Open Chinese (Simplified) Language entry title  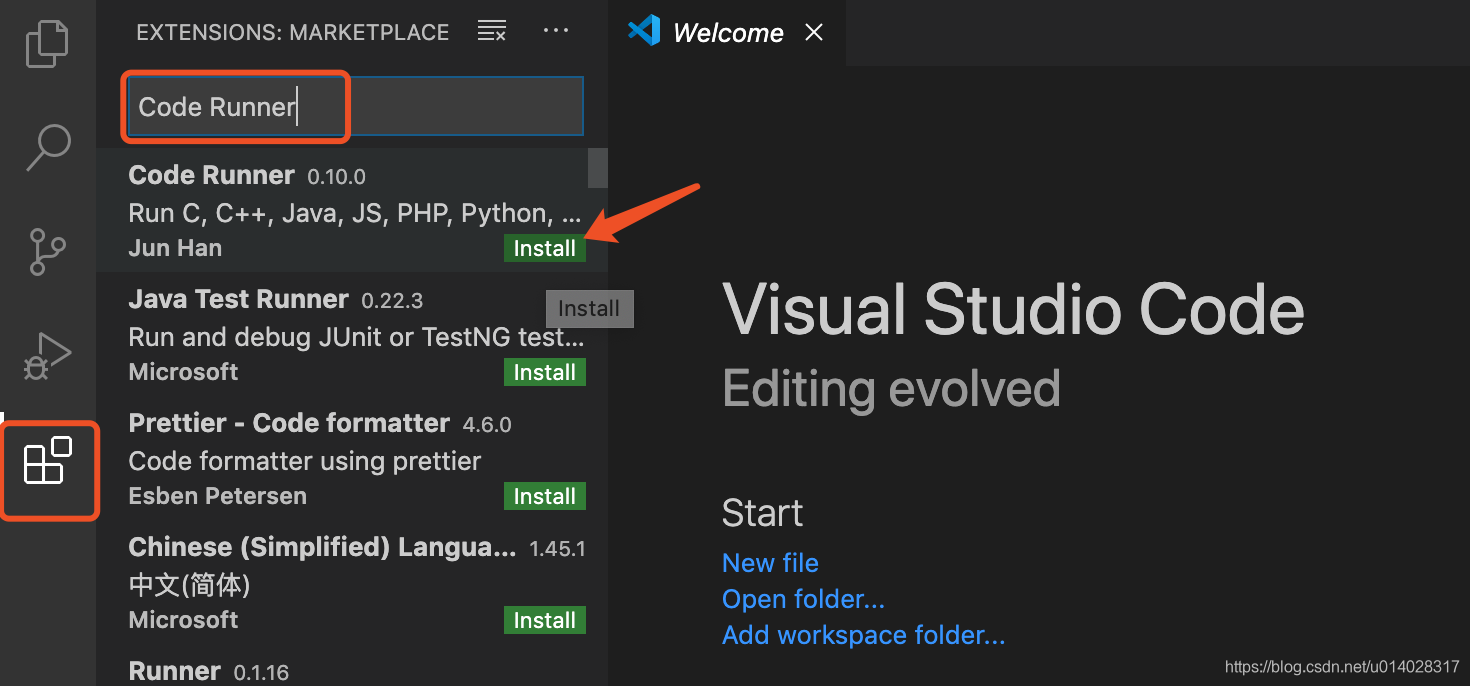(323, 547)
